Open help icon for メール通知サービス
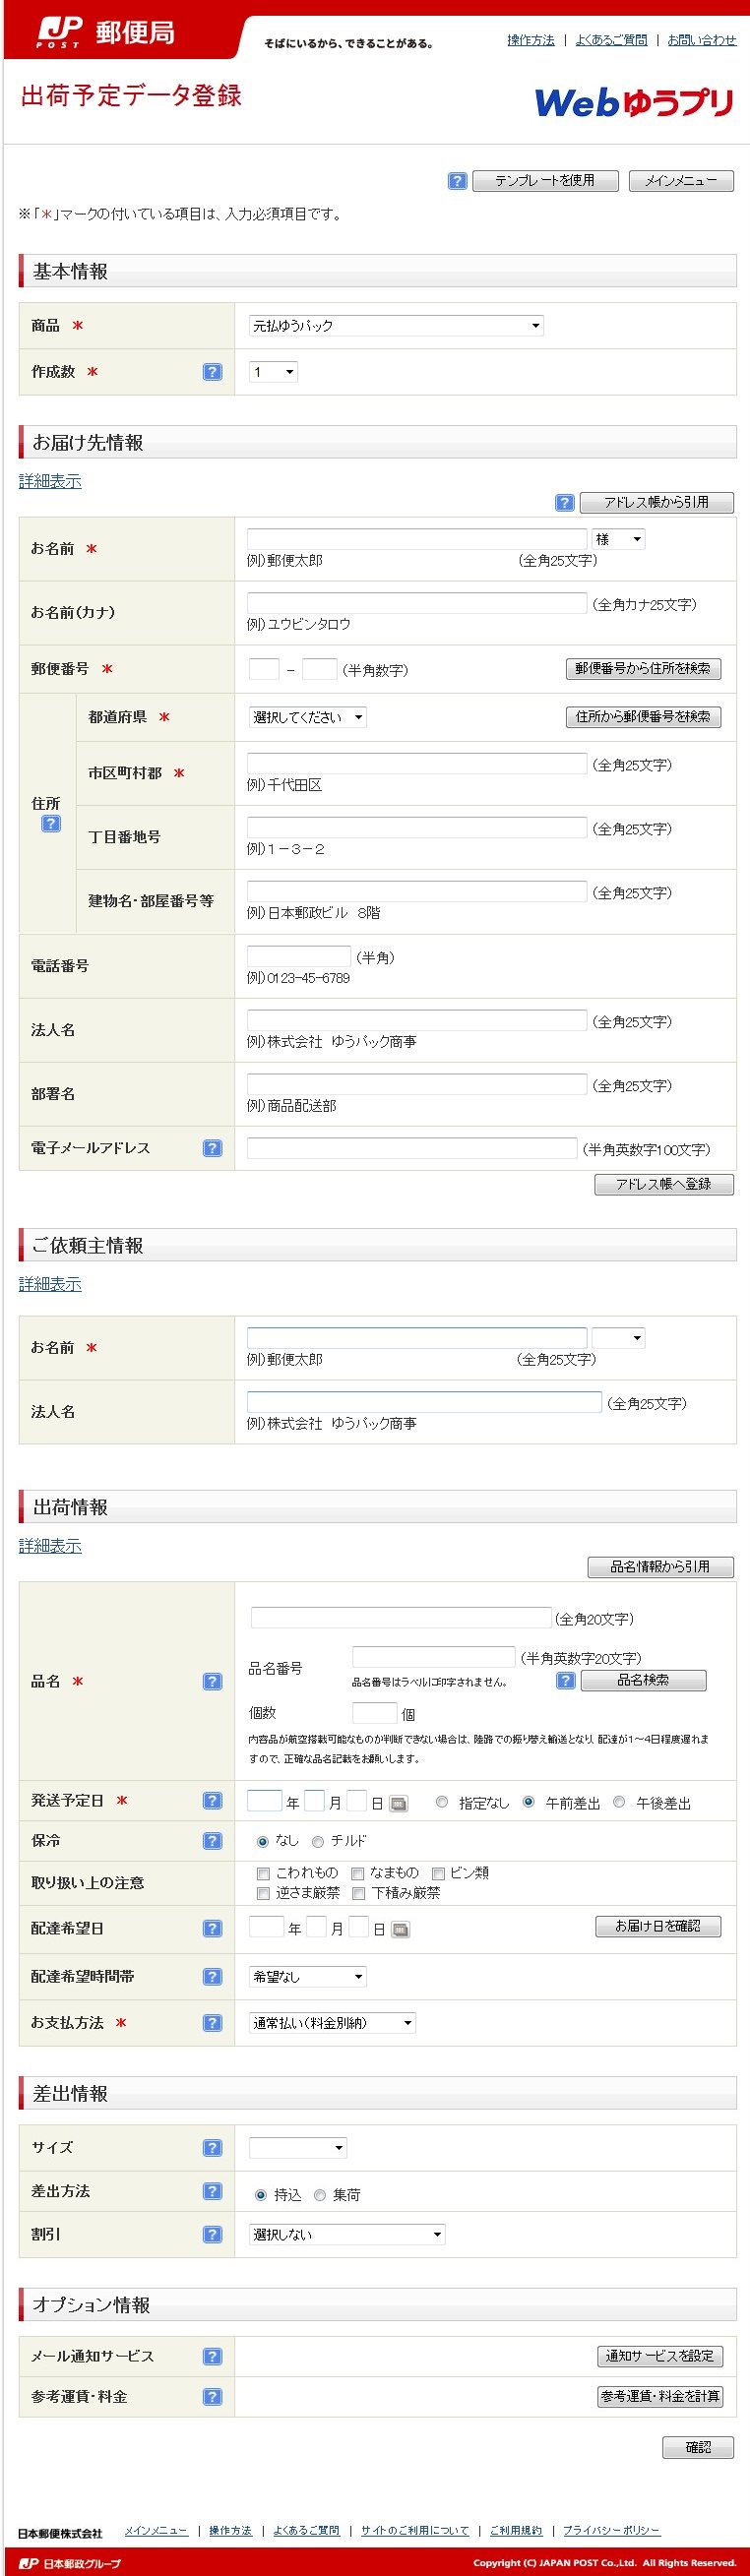This screenshot has width=750, height=2576. 212,2356
